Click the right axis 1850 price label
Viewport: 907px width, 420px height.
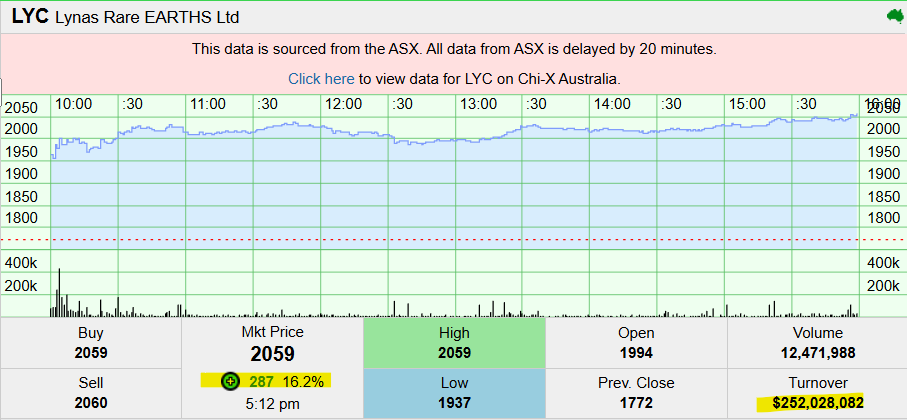coord(884,197)
